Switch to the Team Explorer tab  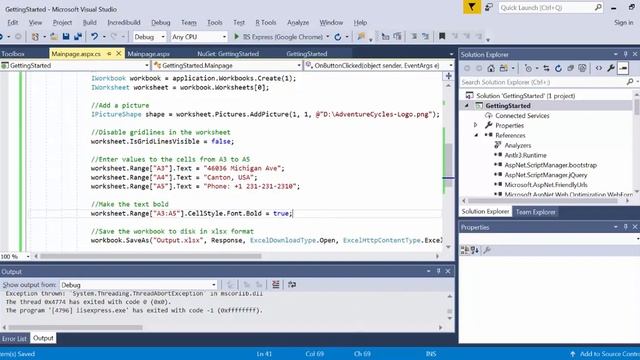point(536,211)
